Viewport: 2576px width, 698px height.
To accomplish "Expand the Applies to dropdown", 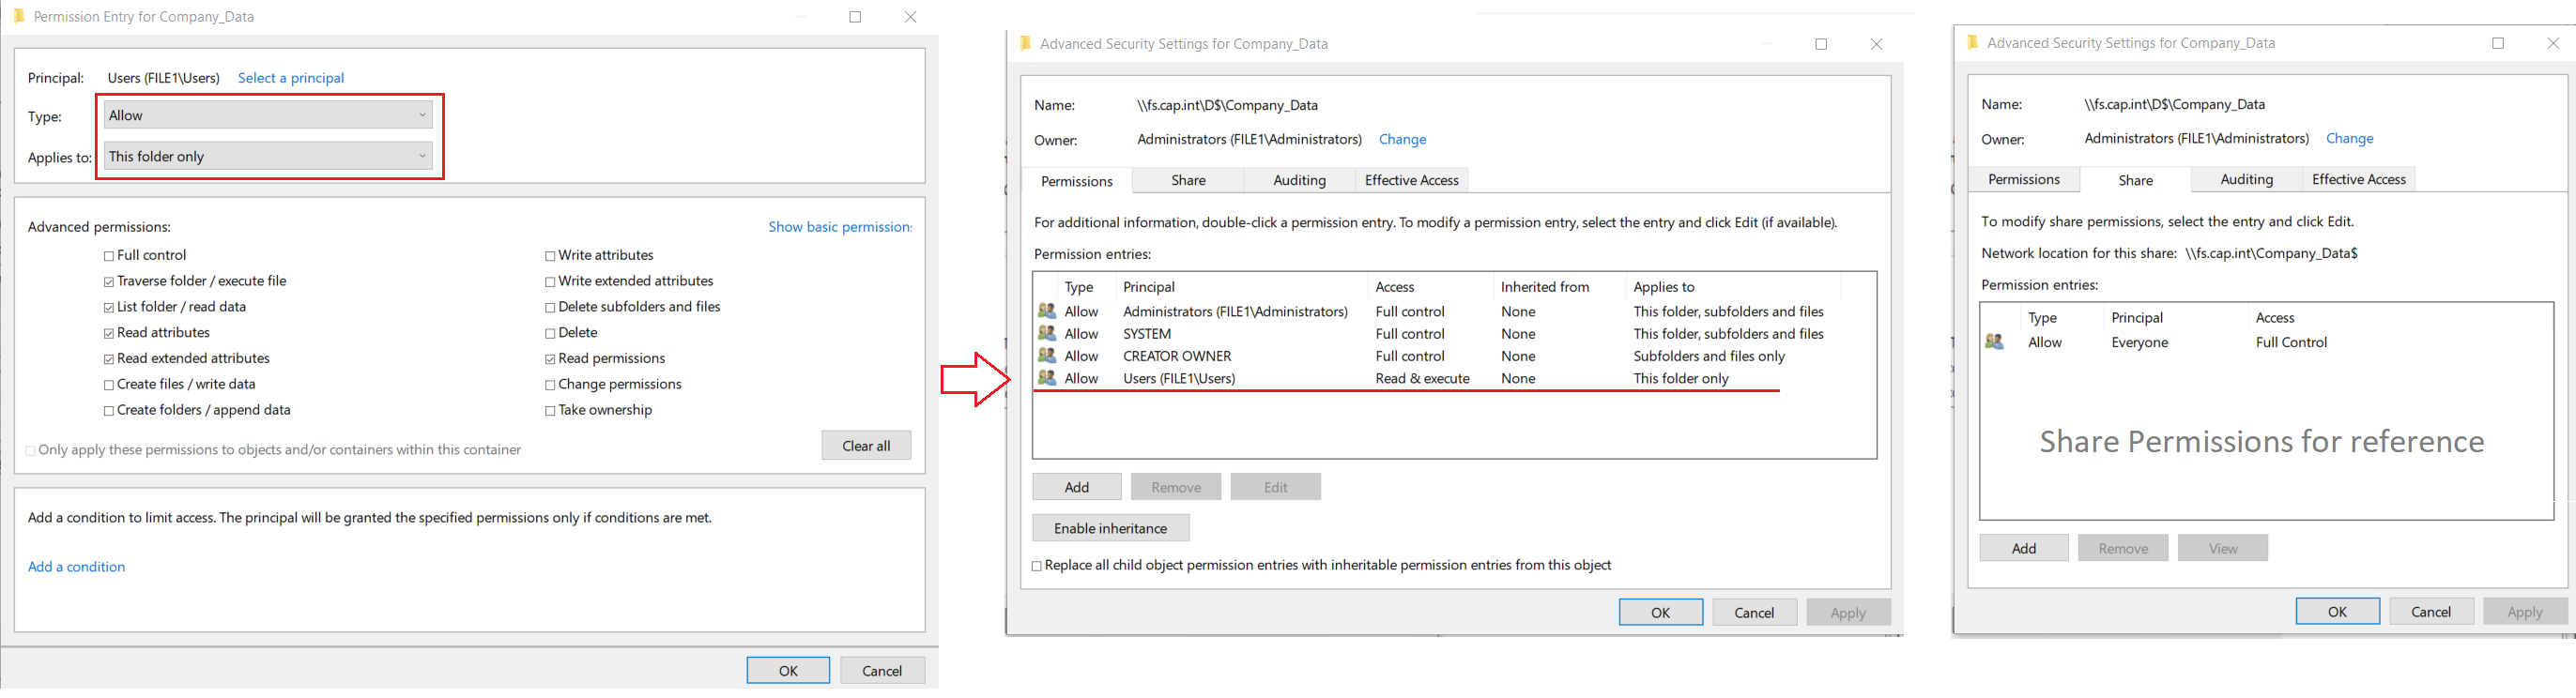I will pyautogui.click(x=268, y=156).
